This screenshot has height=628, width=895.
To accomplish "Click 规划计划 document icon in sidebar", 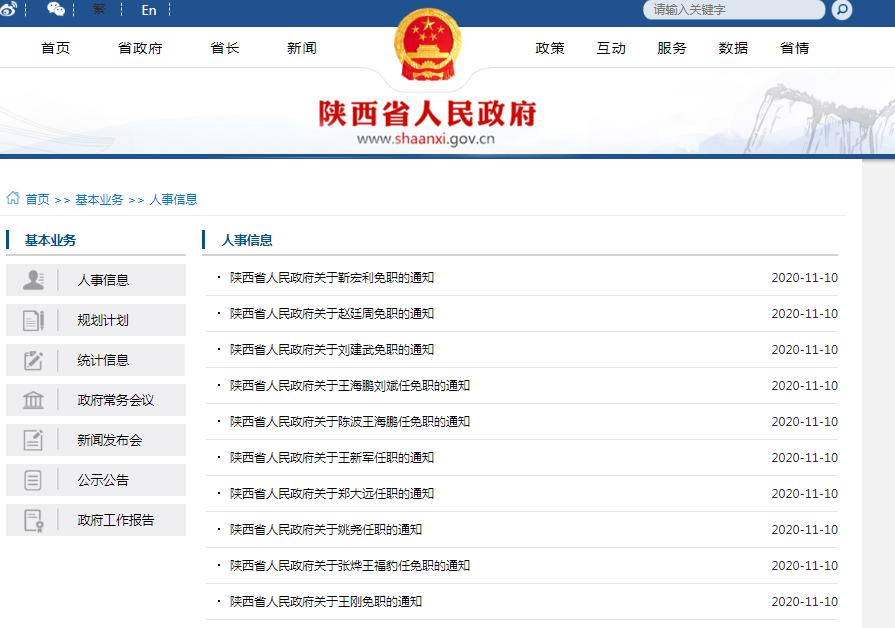I will pyautogui.click(x=33, y=320).
